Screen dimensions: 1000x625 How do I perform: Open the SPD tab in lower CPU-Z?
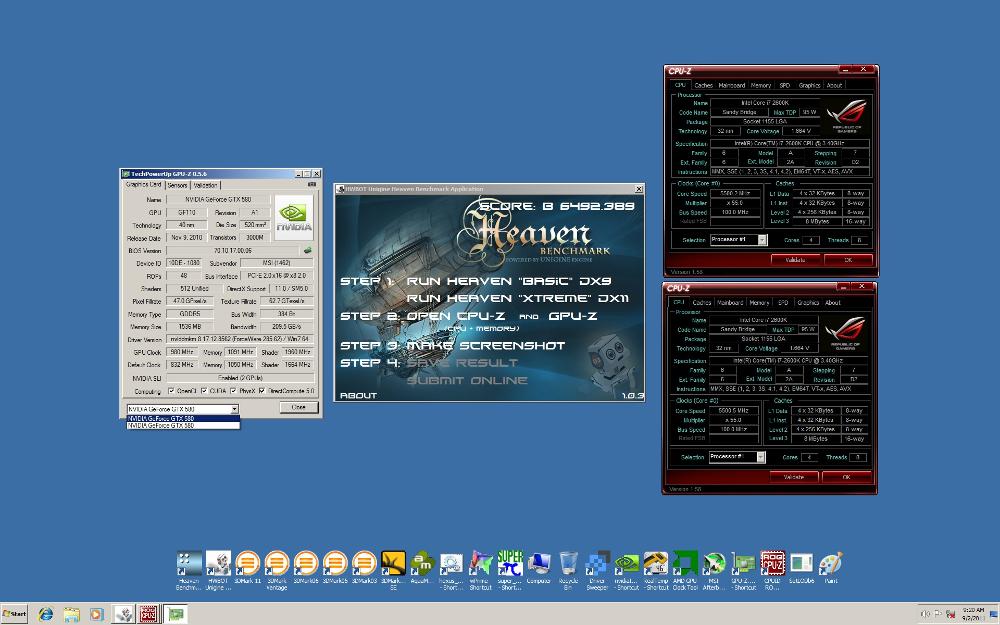pos(783,303)
